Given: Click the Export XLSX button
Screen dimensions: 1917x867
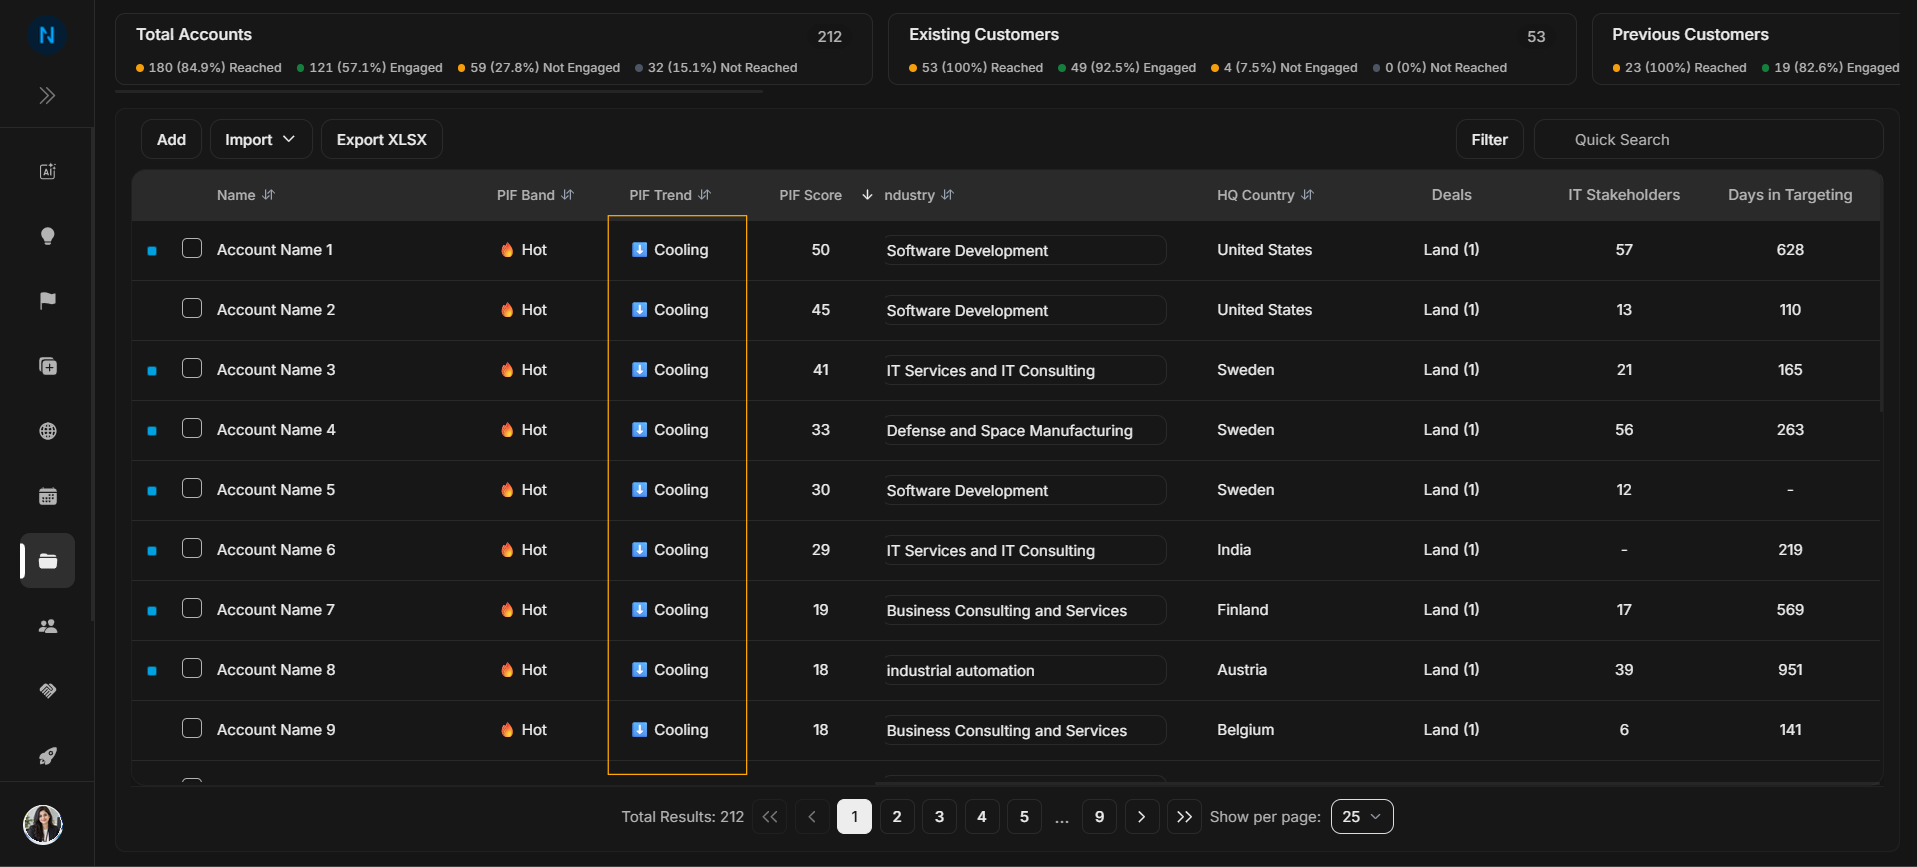Looking at the screenshot, I should coord(382,139).
